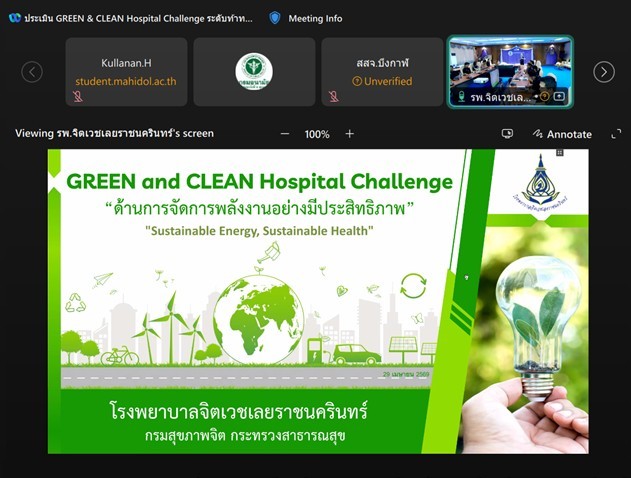
Task: Select the green logo participant tile
Action: (x=253, y=72)
